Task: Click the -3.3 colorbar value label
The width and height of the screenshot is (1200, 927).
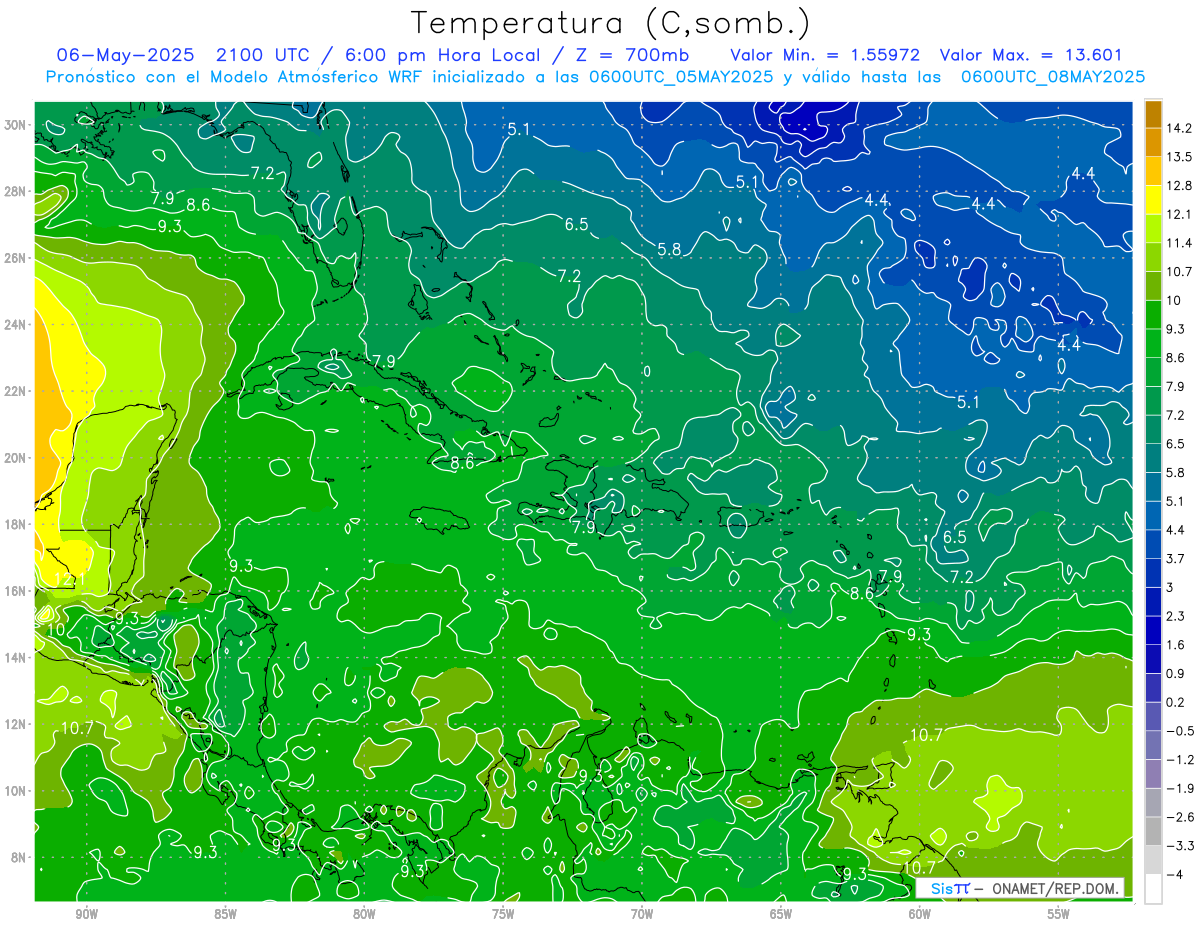Action: [1179, 846]
